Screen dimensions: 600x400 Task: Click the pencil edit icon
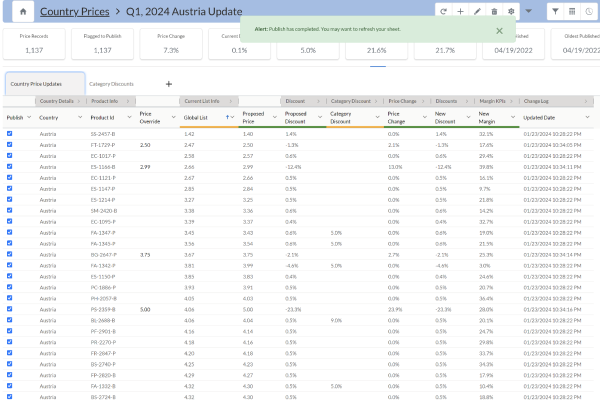(477, 11)
